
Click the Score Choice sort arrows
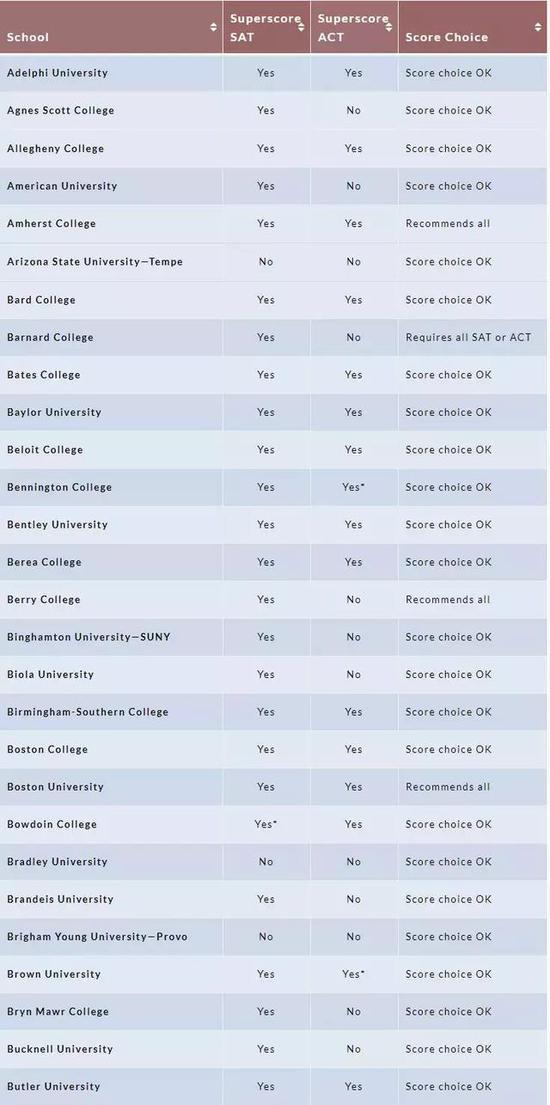coord(539,27)
